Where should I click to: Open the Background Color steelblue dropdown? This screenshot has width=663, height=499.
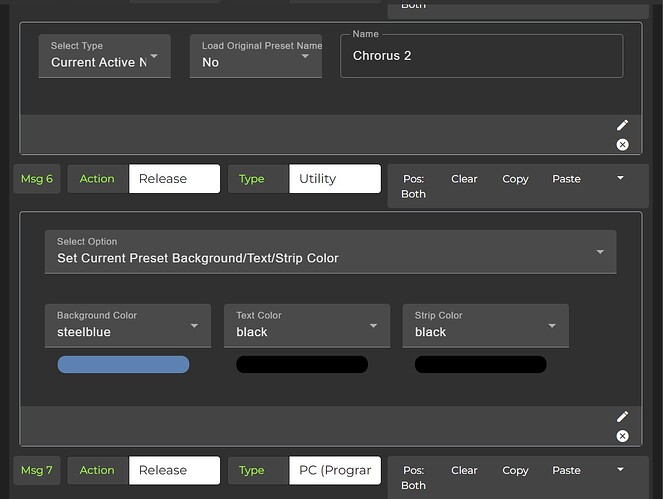pyautogui.click(x=128, y=325)
